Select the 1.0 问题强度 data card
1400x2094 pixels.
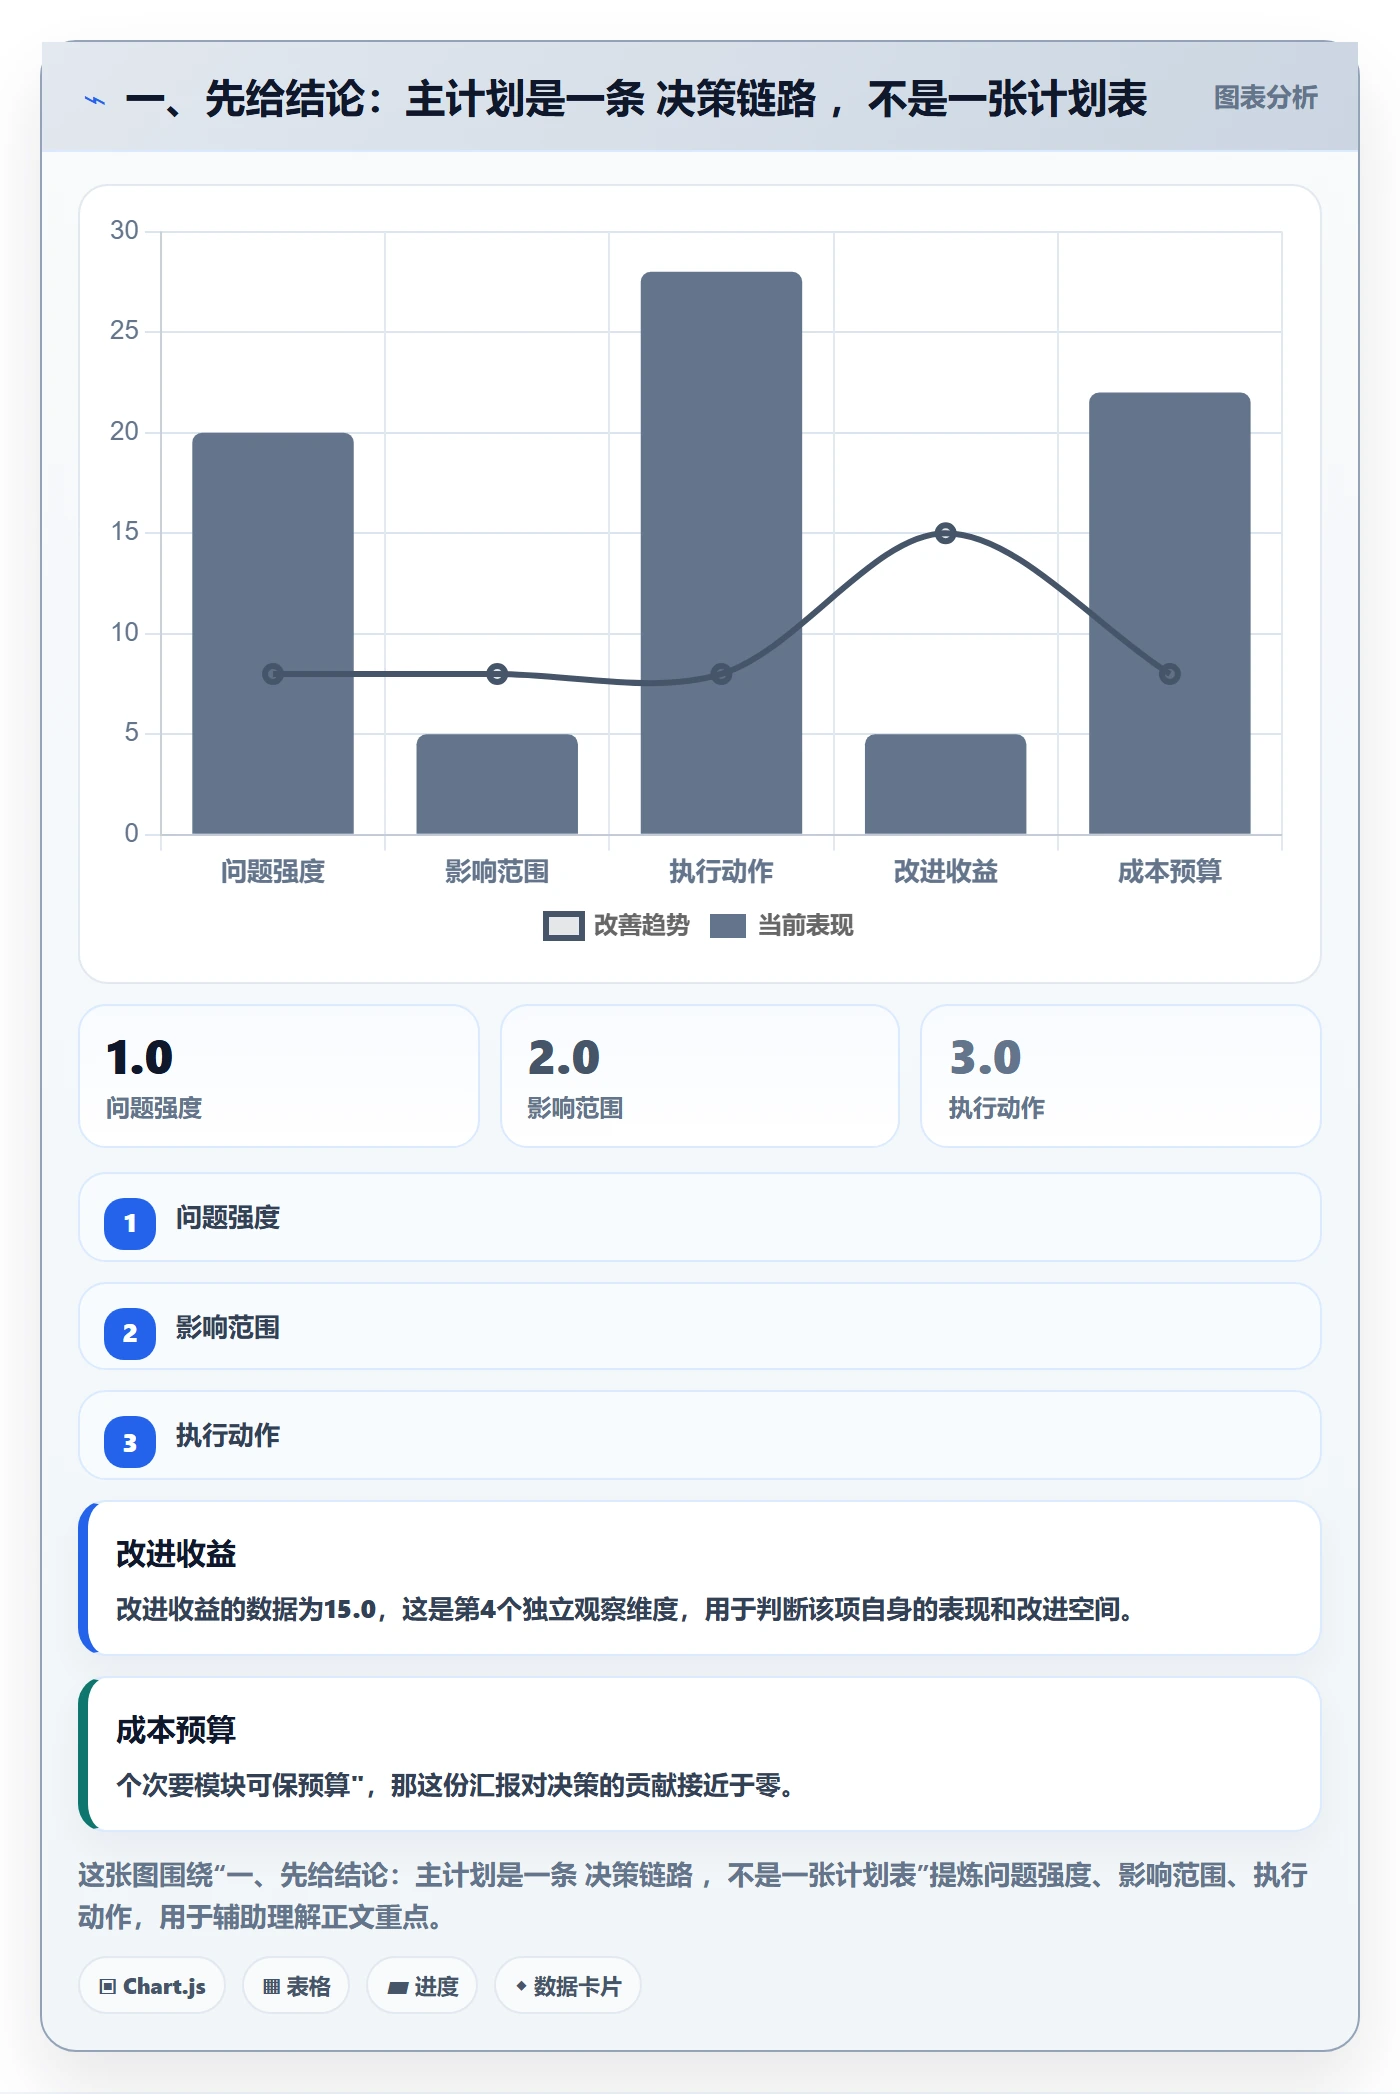(279, 1076)
